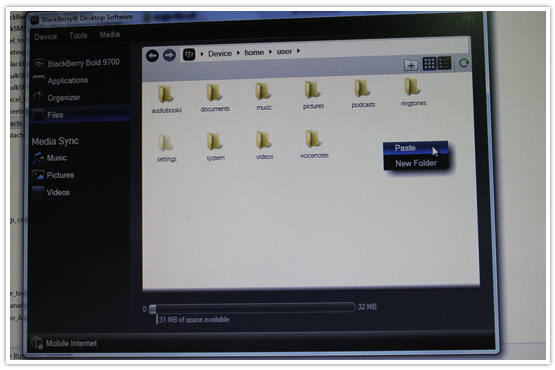Select Files in the sidebar
555x370 pixels.
(x=80, y=114)
